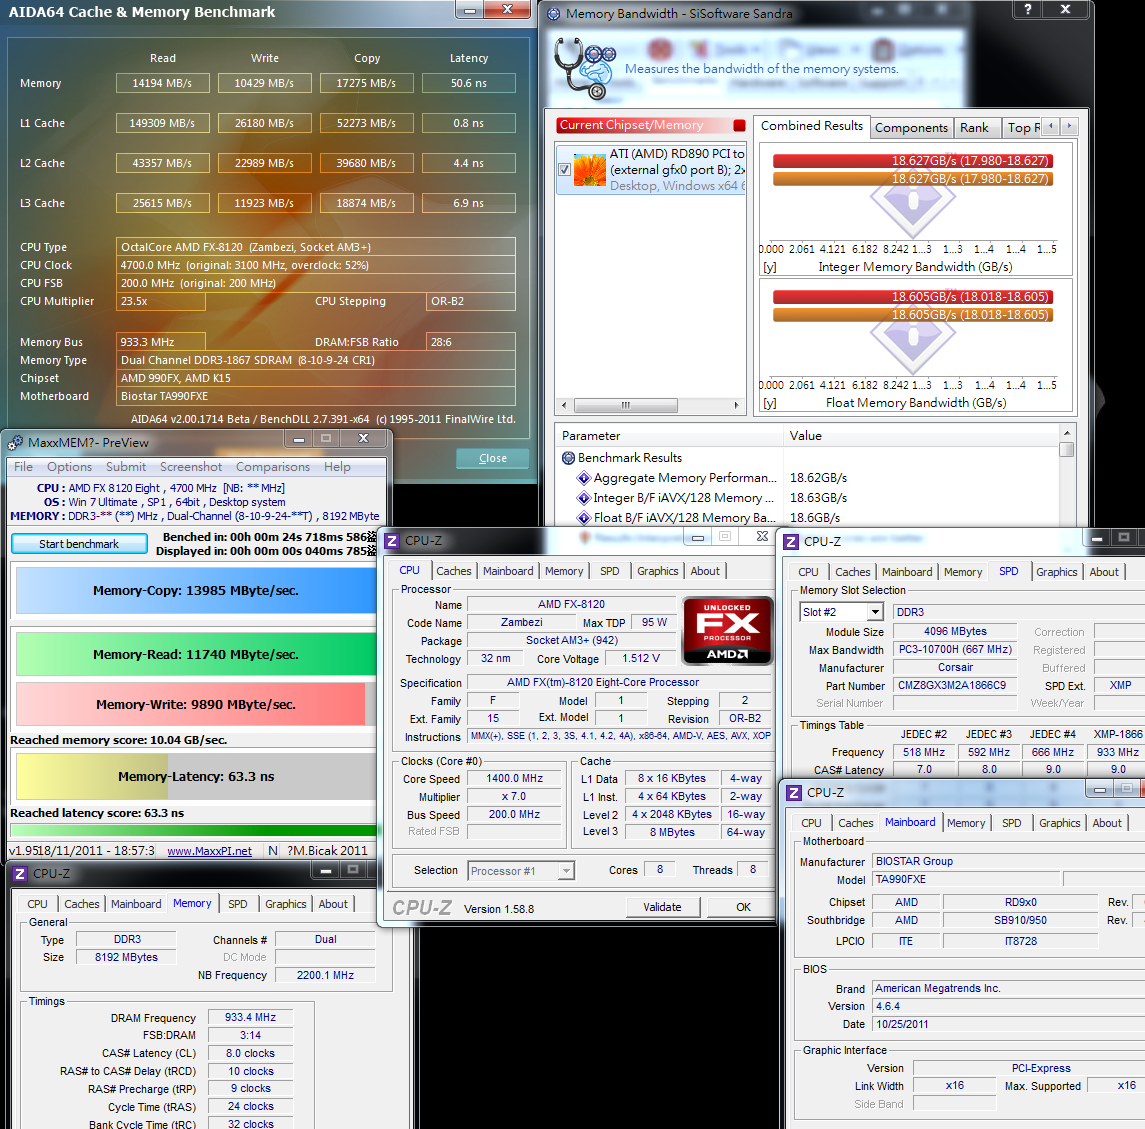The height and width of the screenshot is (1129, 1145).
Task: Open the SPD tab in the CPU-Z Mainboard window
Action: 1011,823
